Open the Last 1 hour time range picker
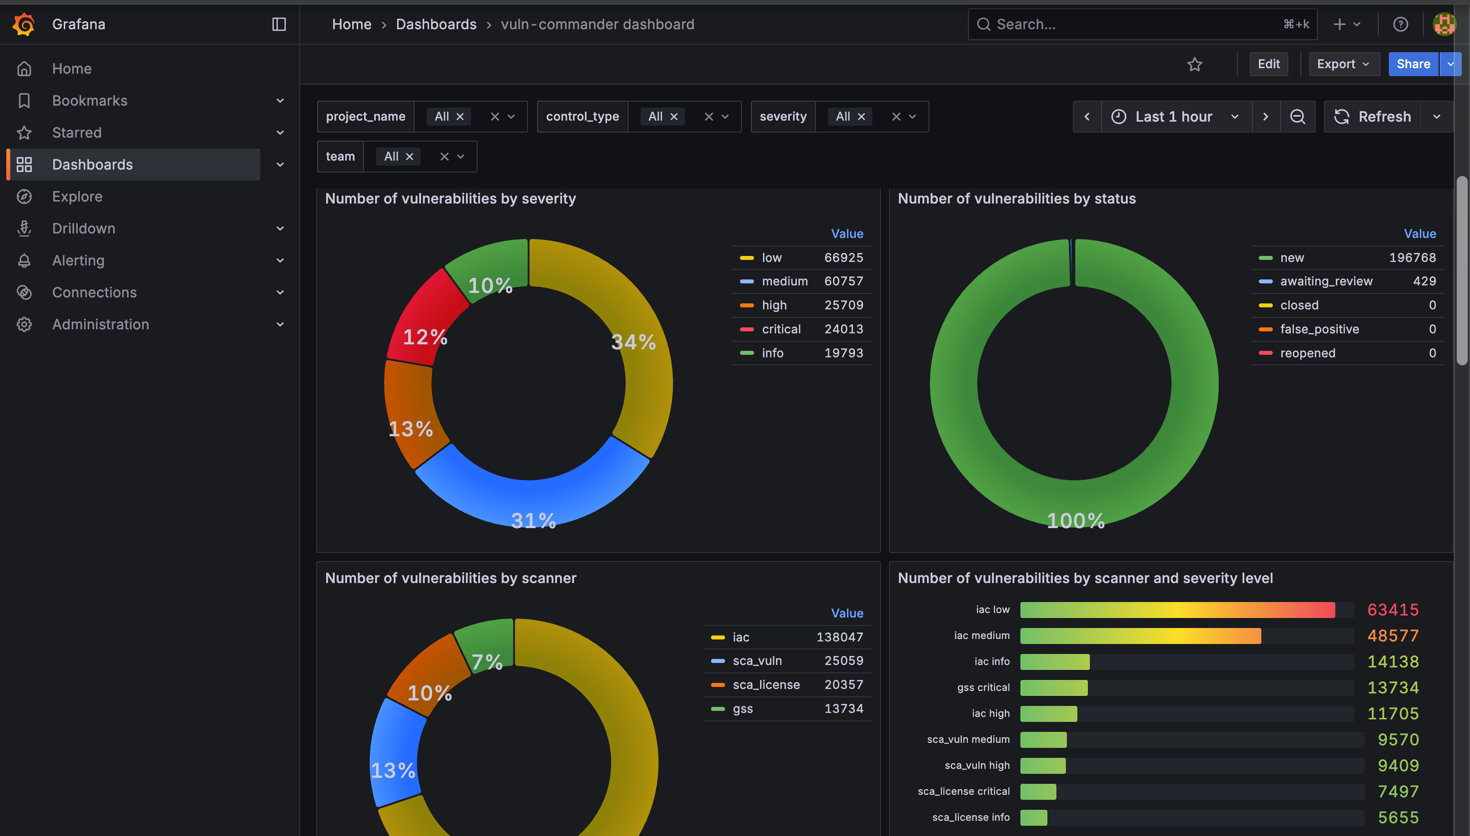Image resolution: width=1470 pixels, height=836 pixels. (x=1175, y=117)
